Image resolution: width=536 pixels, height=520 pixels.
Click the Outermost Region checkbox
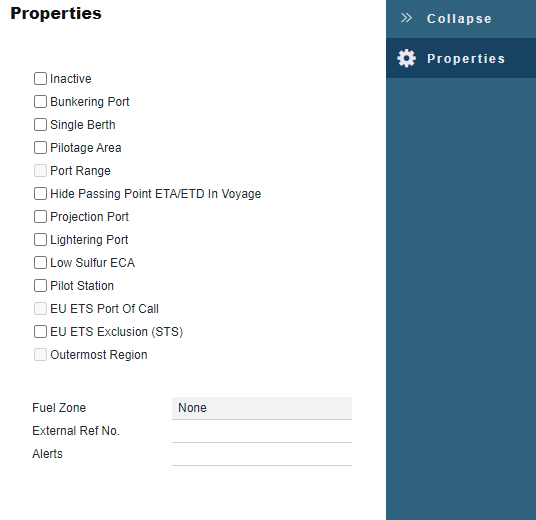click(40, 355)
